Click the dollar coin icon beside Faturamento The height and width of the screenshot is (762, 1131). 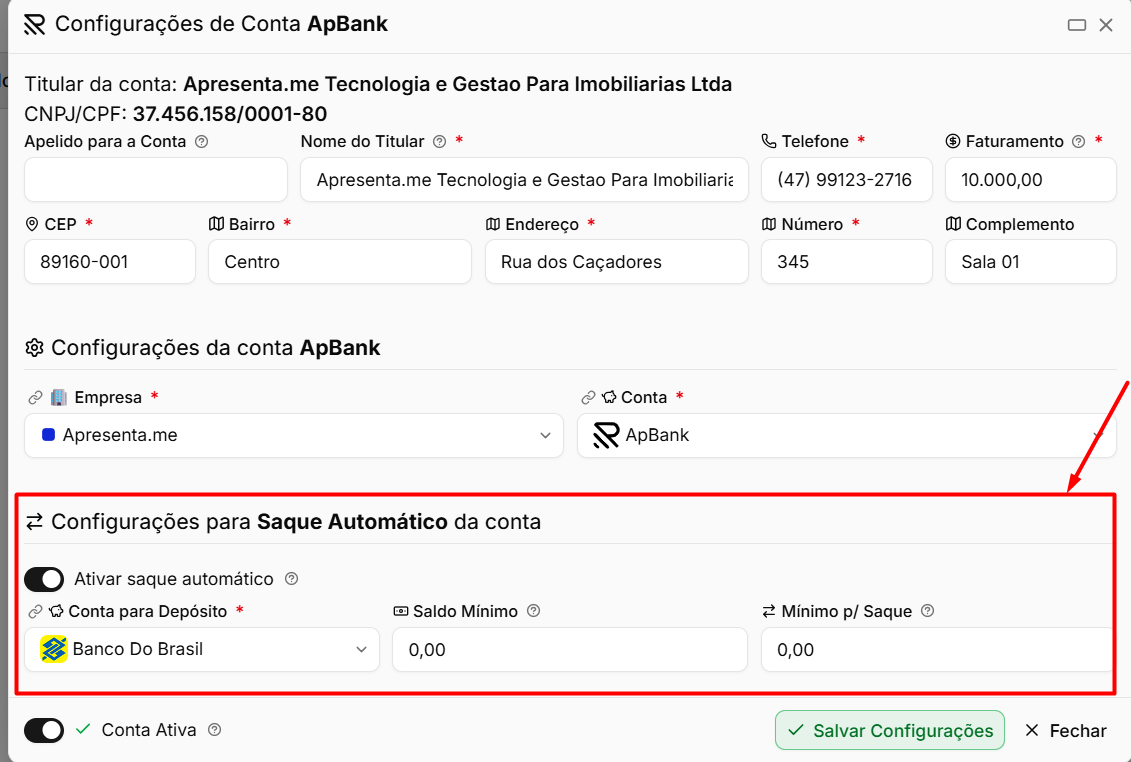click(x=953, y=141)
